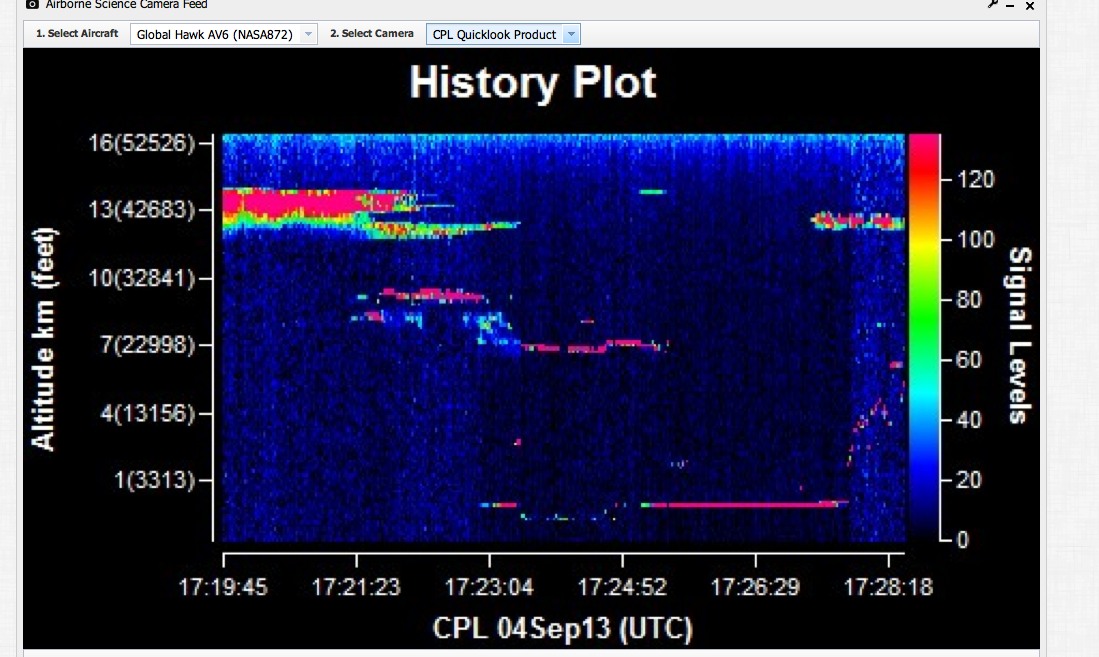Click the camera icon in panel header
Screen dimensions: 1099x657
pyautogui.click(x=31, y=4)
